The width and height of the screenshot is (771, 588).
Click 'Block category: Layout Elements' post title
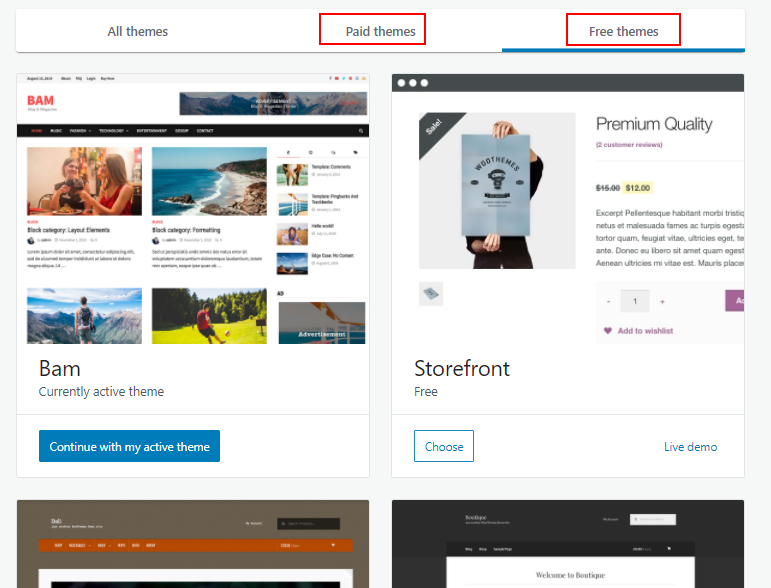[x=68, y=230]
